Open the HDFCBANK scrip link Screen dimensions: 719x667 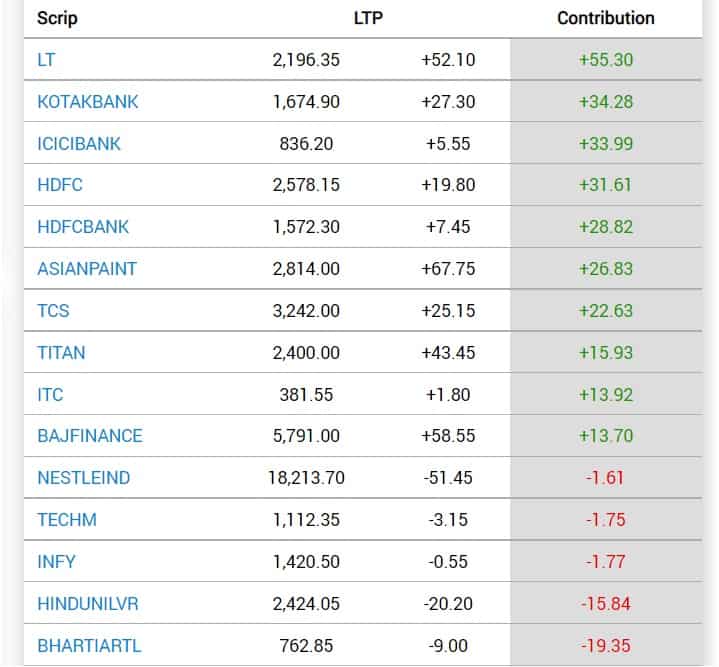[83, 226]
